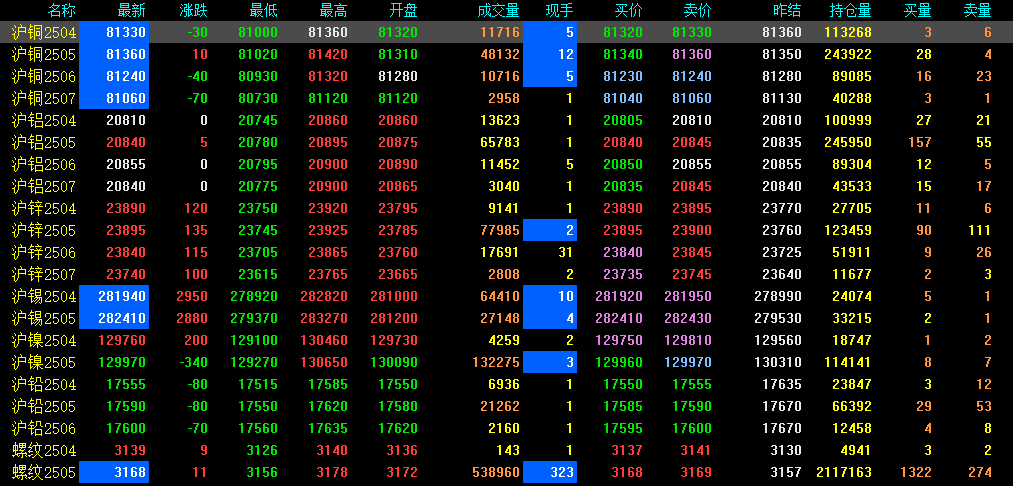Select the 沪铜2504 contract row name
The image size is (1013, 486).
click(44, 32)
